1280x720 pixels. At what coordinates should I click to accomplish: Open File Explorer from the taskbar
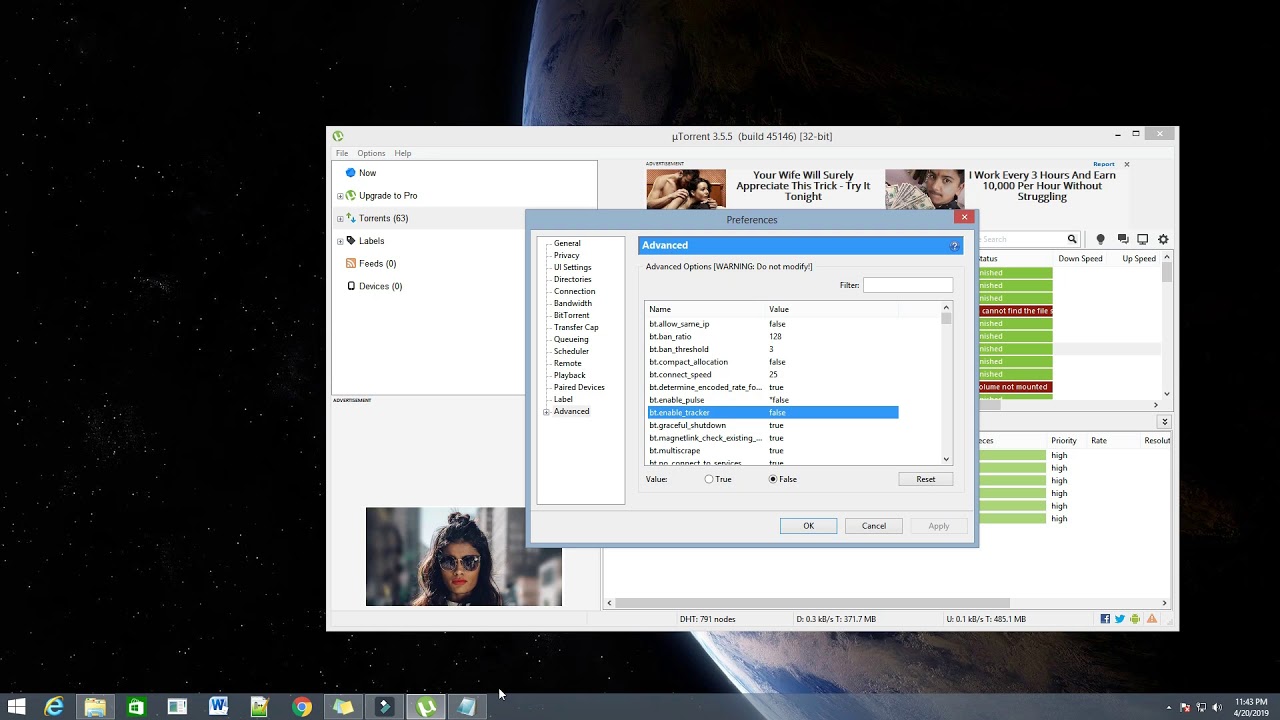95,707
